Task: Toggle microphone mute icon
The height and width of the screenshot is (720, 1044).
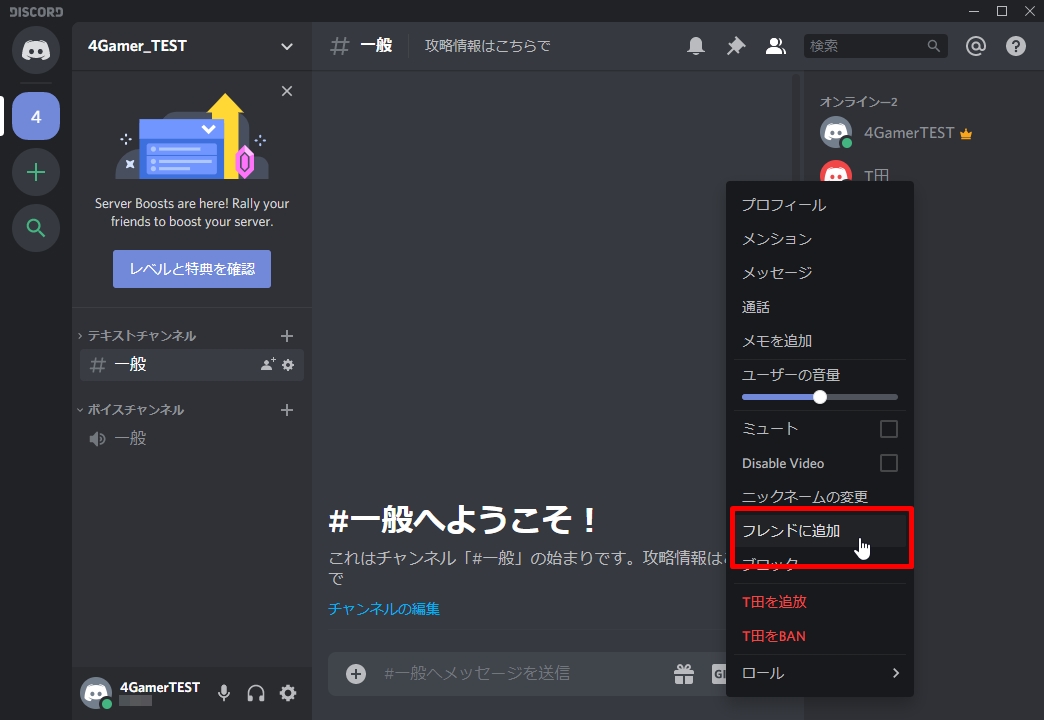Action: [224, 693]
